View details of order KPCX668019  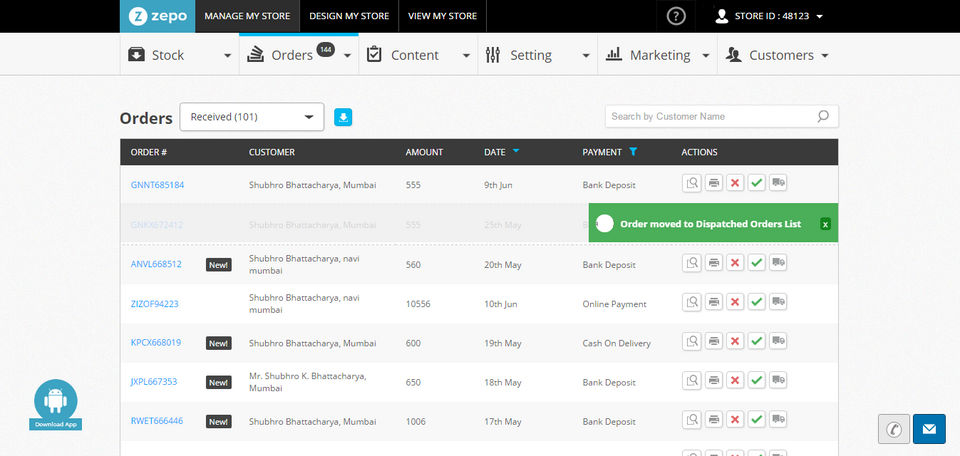(692, 342)
